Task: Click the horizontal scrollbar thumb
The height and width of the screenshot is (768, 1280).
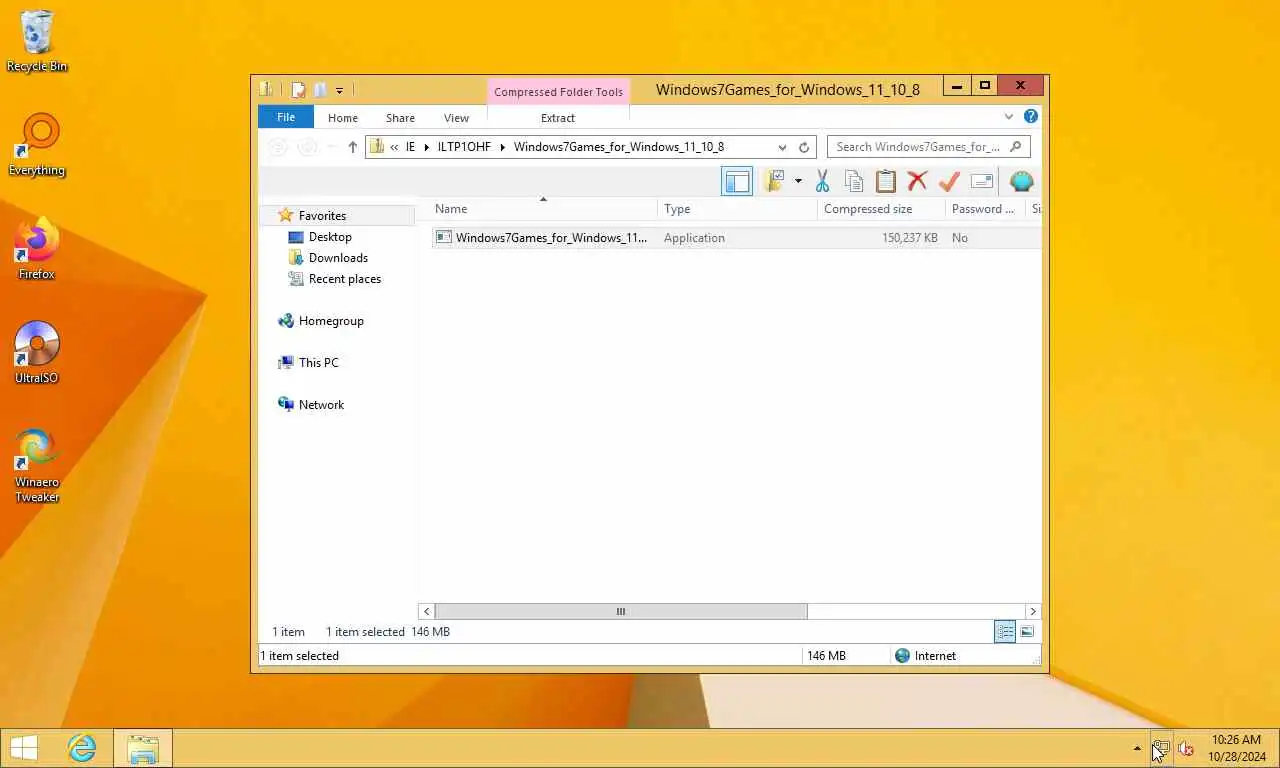Action: point(621,611)
